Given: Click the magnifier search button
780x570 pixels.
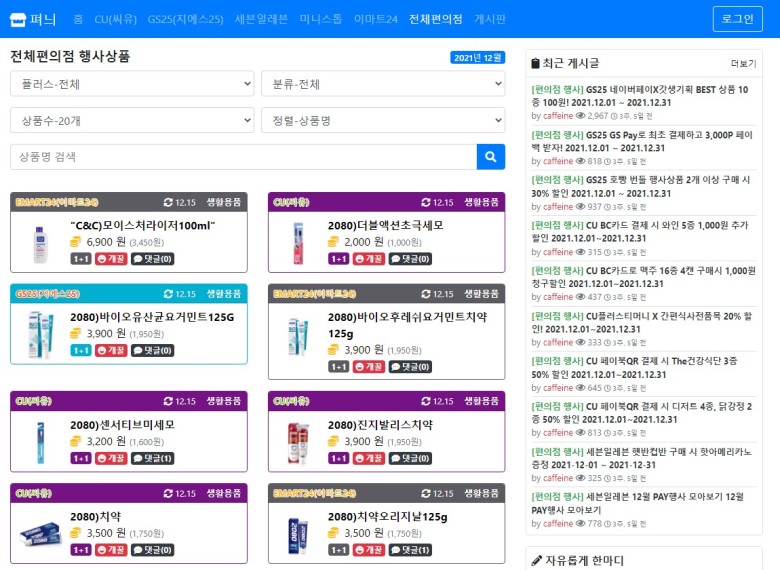Looking at the screenshot, I should point(490,157).
